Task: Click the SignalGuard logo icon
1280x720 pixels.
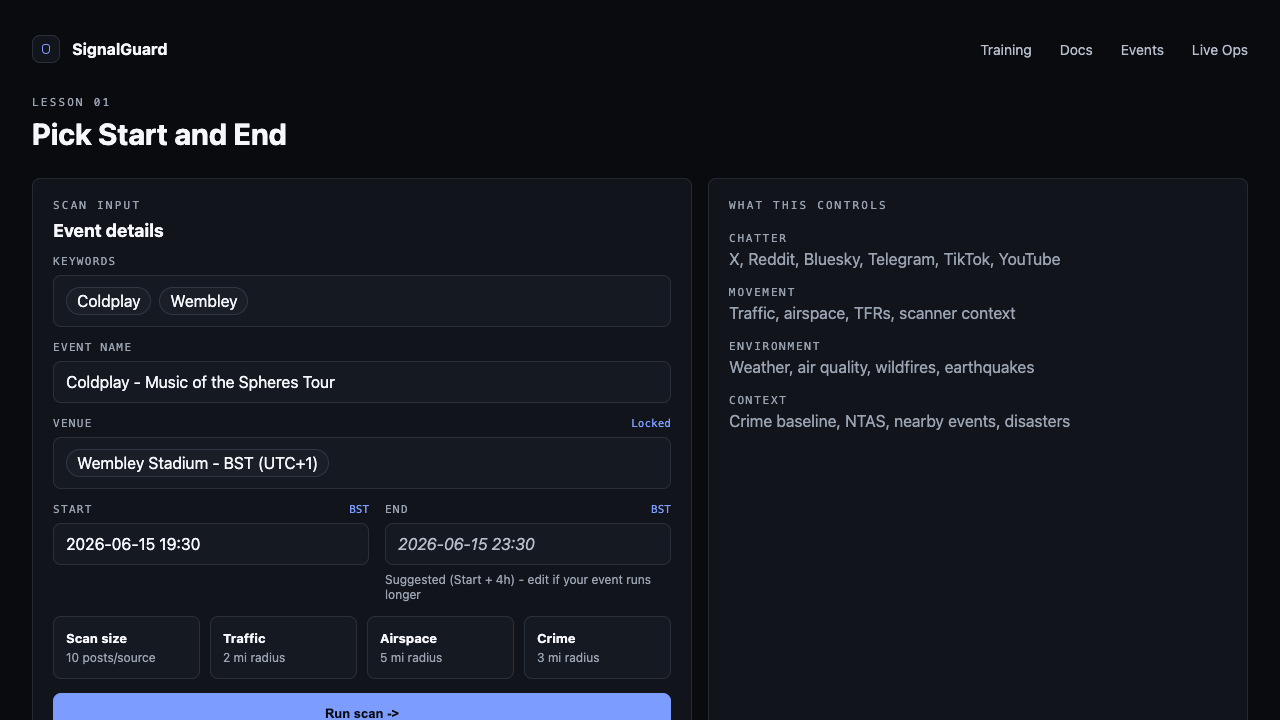Action: click(x=46, y=49)
